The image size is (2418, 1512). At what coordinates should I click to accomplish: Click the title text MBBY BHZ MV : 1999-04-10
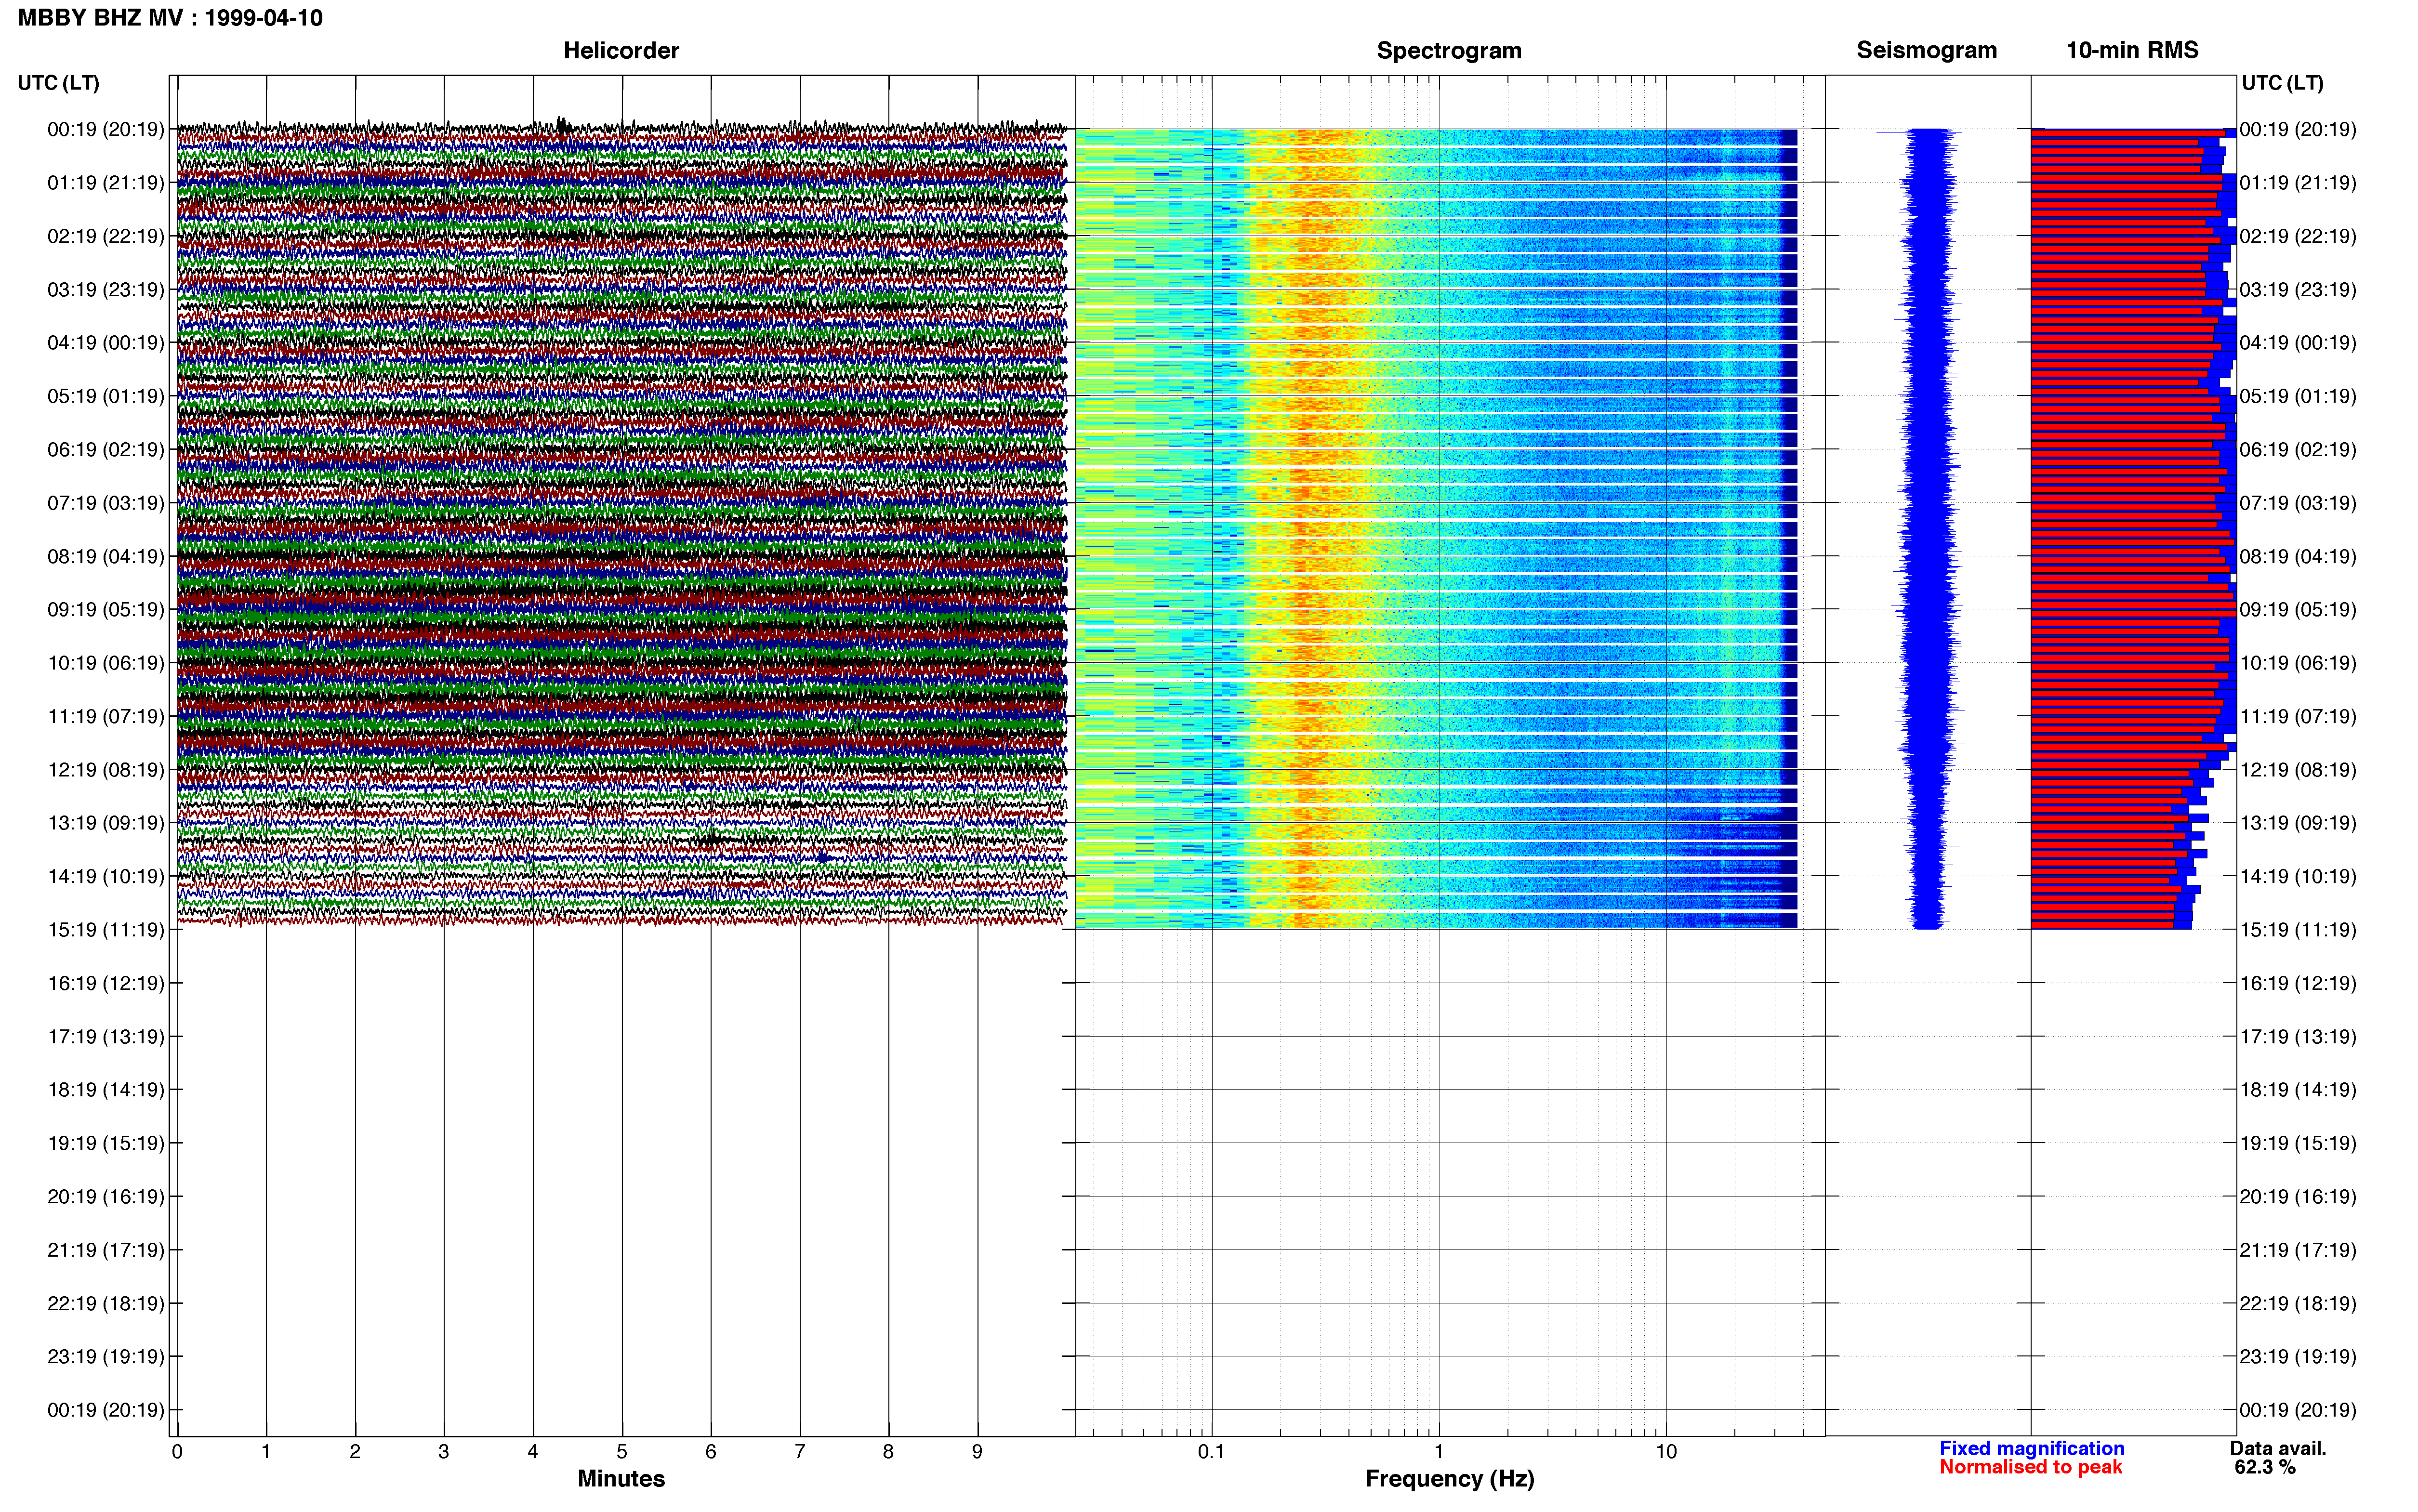point(170,18)
